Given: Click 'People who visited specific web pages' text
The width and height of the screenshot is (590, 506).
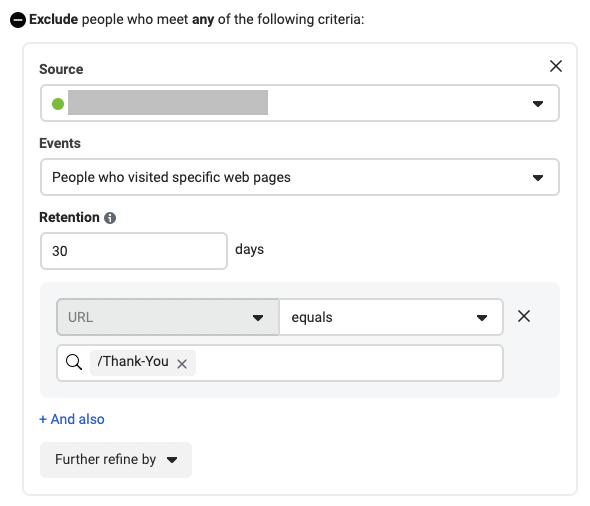Looking at the screenshot, I should pos(172,177).
